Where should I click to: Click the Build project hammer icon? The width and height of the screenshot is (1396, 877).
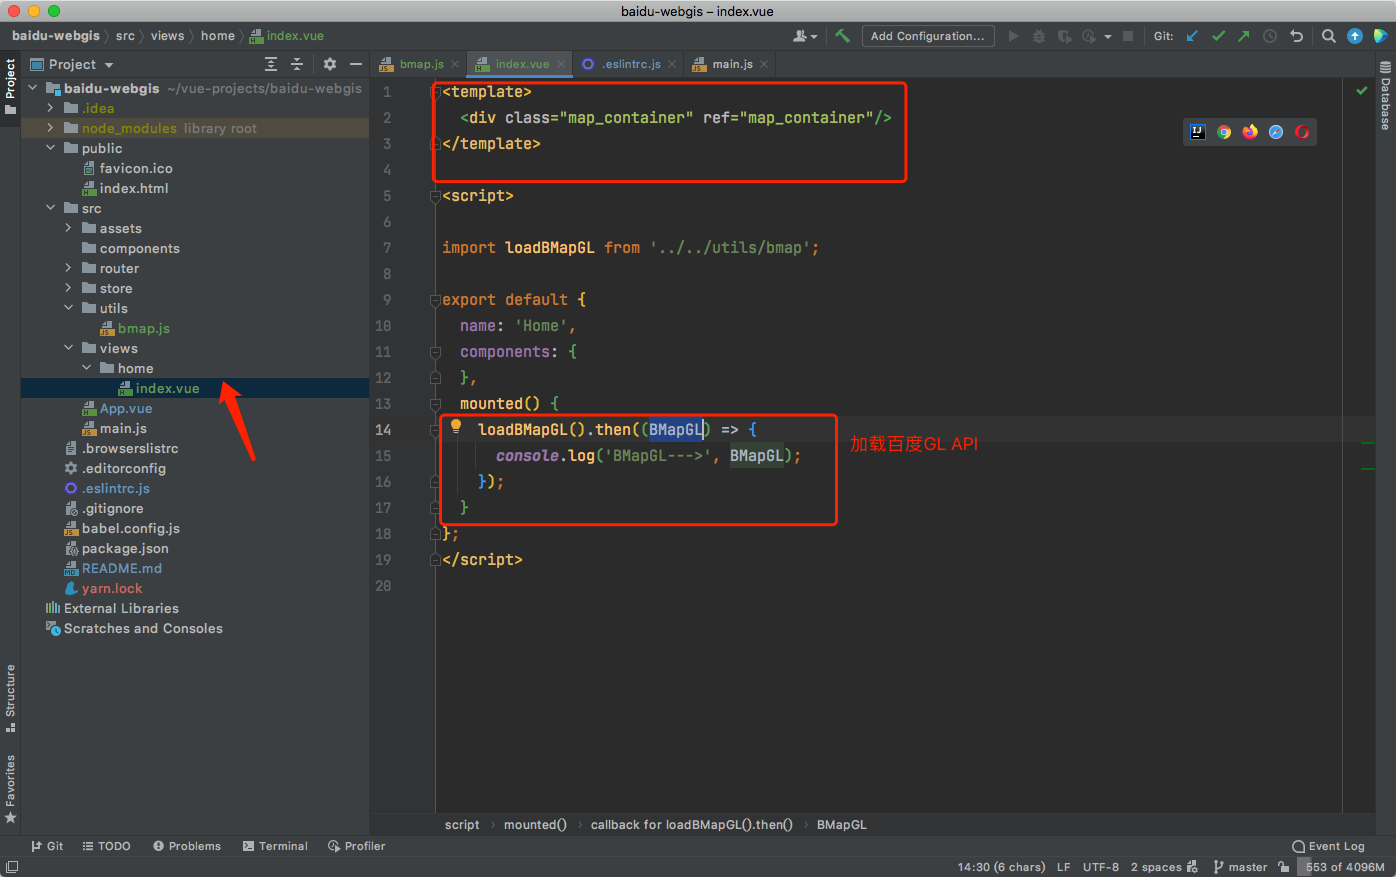click(x=843, y=36)
